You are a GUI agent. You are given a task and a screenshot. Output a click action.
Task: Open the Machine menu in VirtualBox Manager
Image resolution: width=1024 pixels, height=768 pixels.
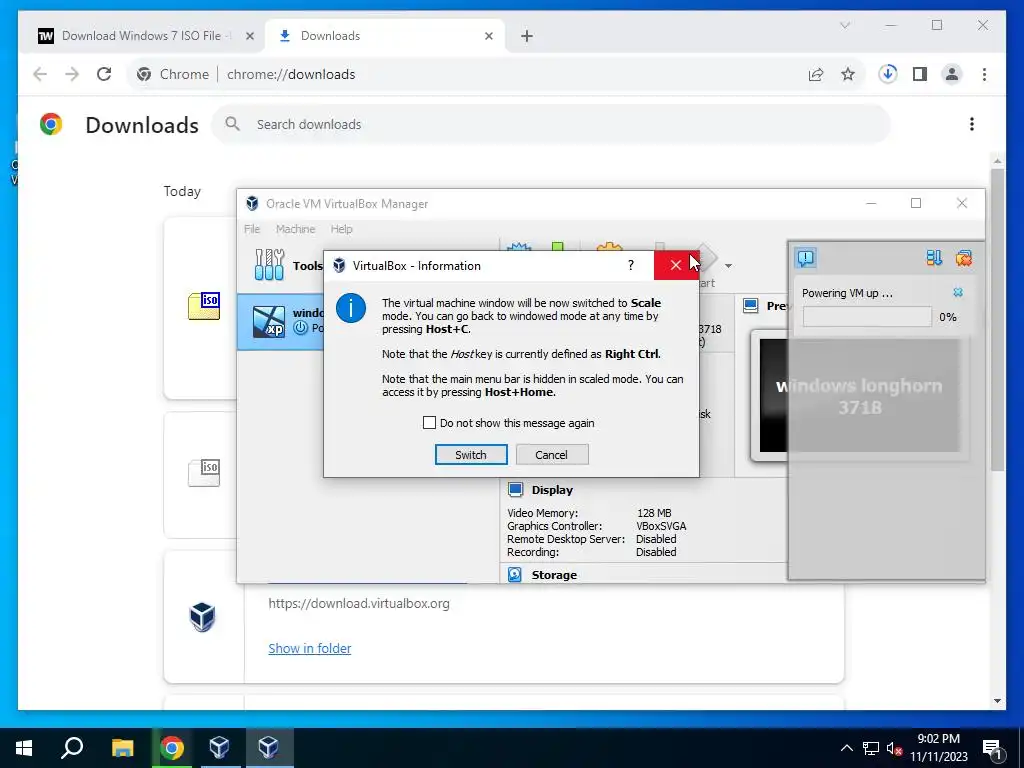point(295,229)
